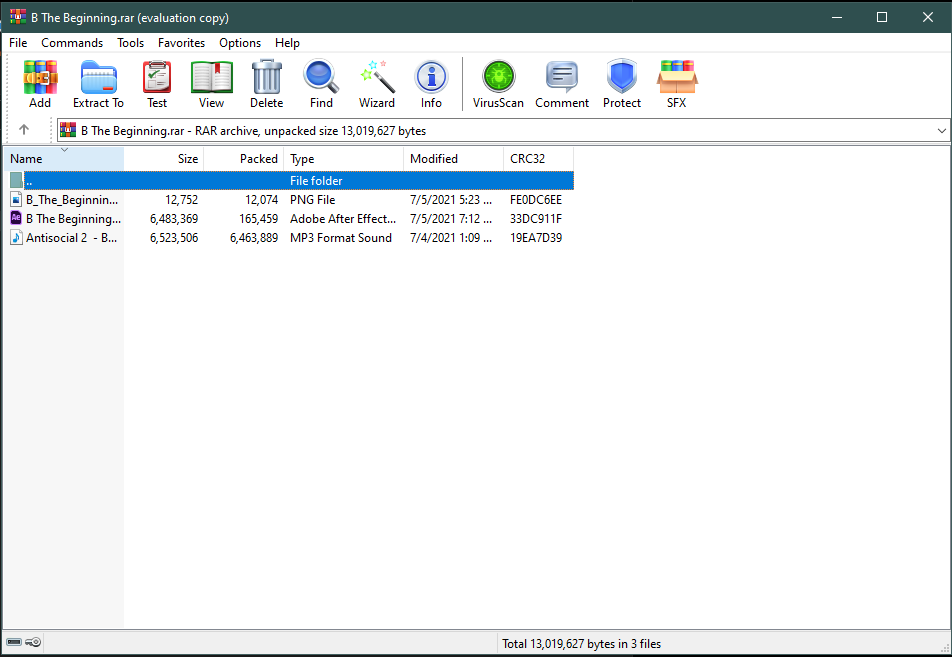Open the File menu
This screenshot has height=657, width=952.
[18, 43]
